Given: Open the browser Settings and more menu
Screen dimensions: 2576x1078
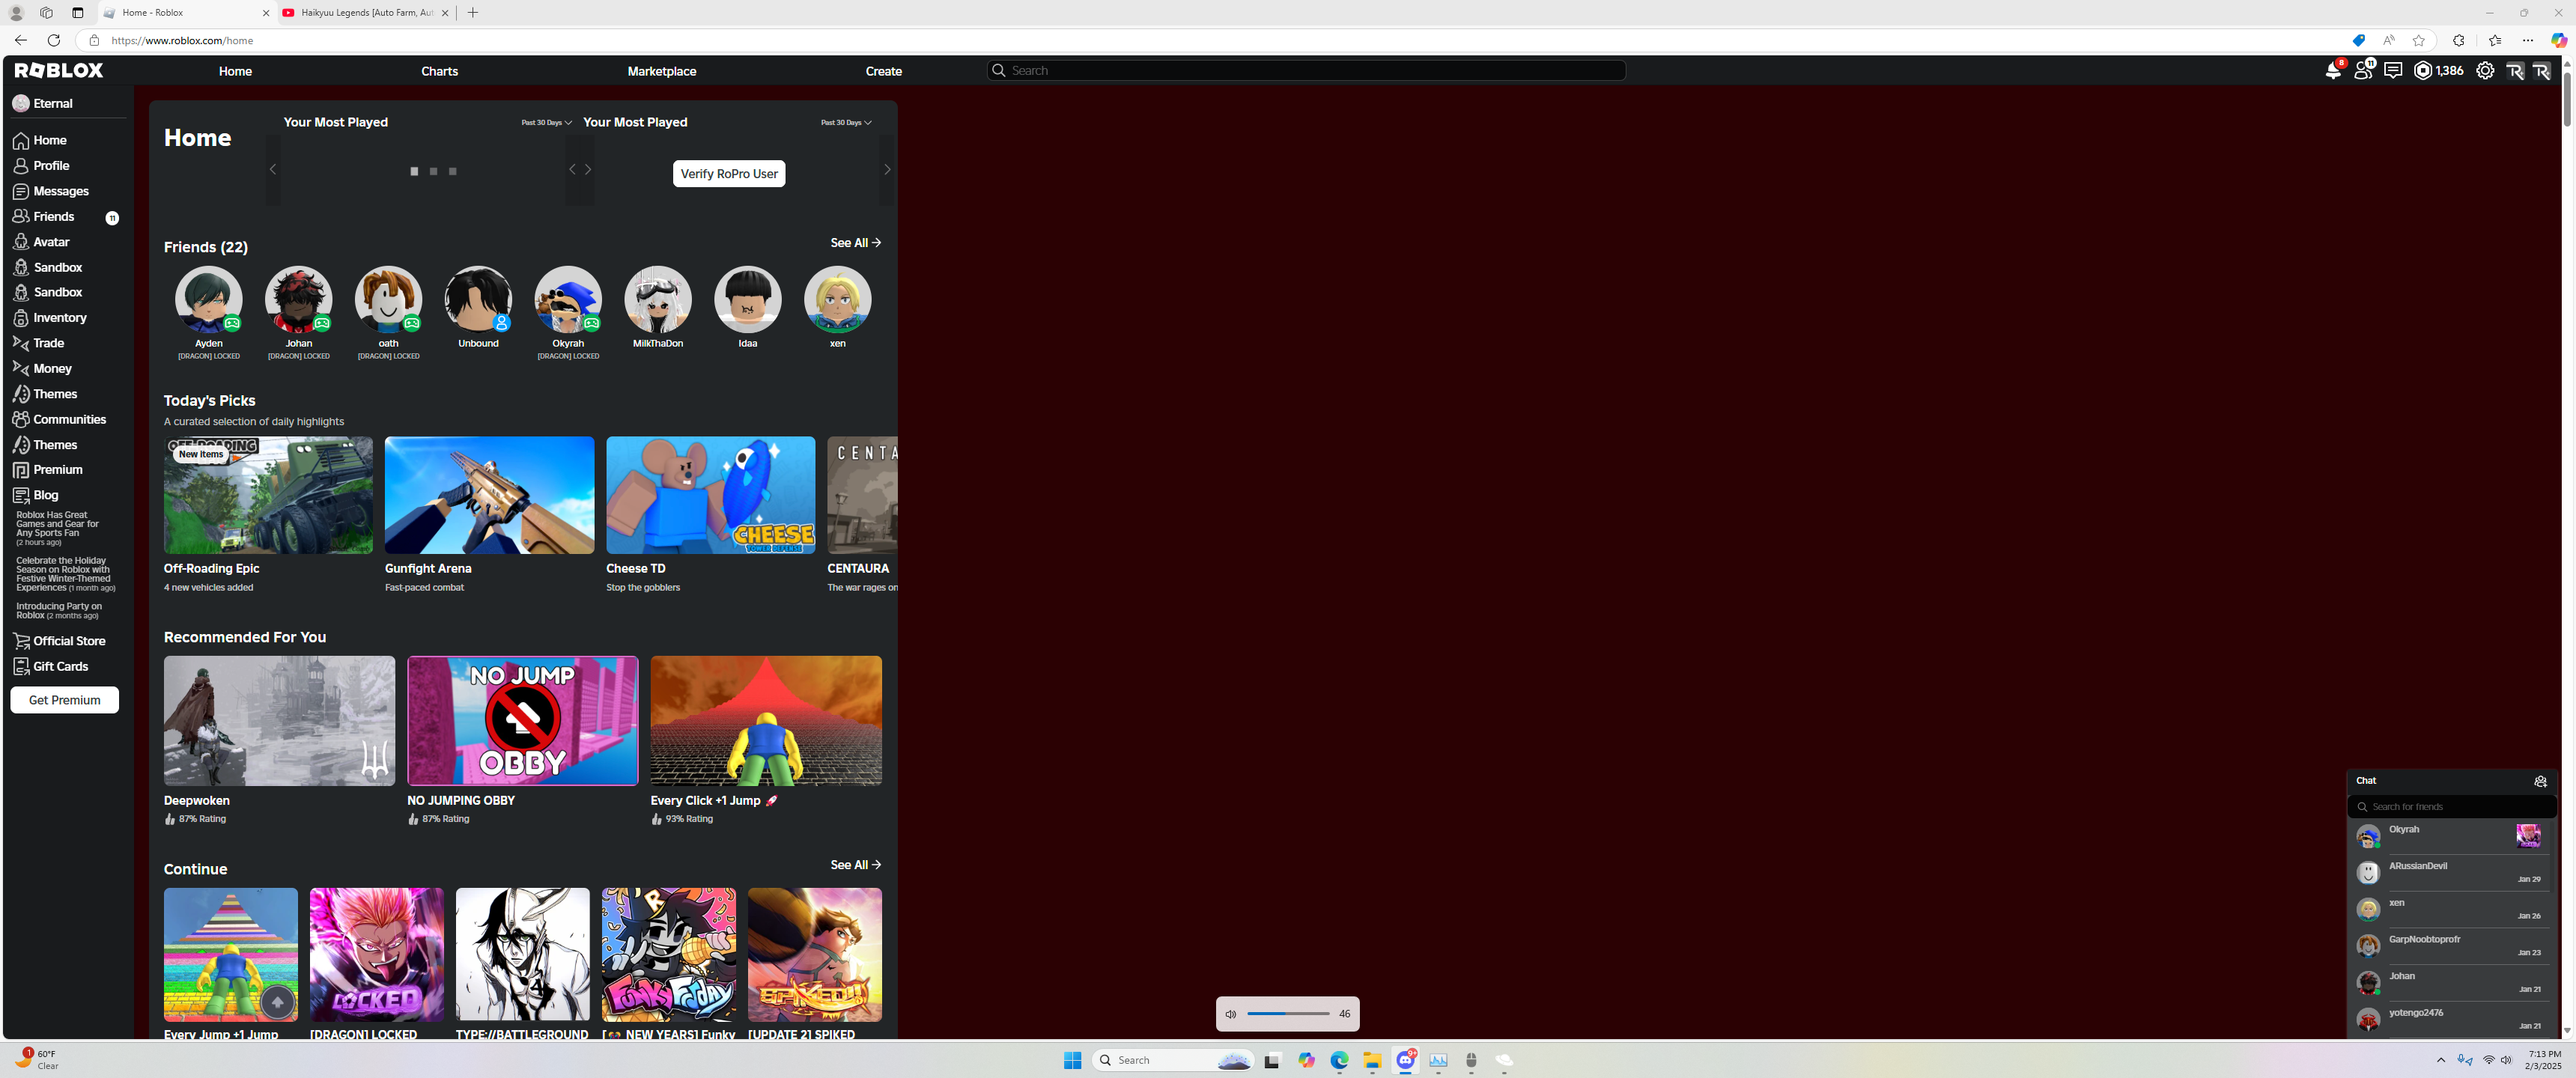Looking at the screenshot, I should (2528, 40).
